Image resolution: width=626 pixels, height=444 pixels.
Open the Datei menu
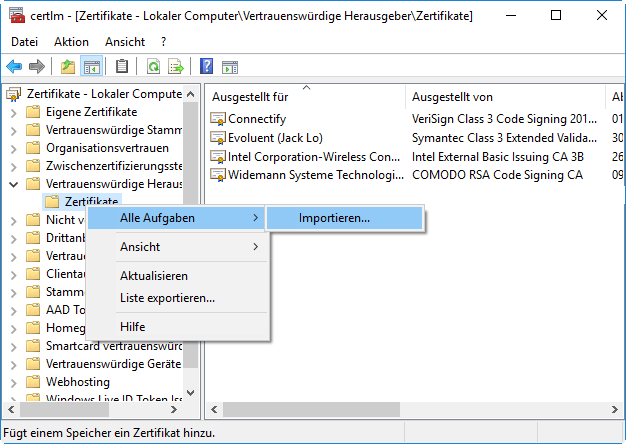pyautogui.click(x=25, y=42)
